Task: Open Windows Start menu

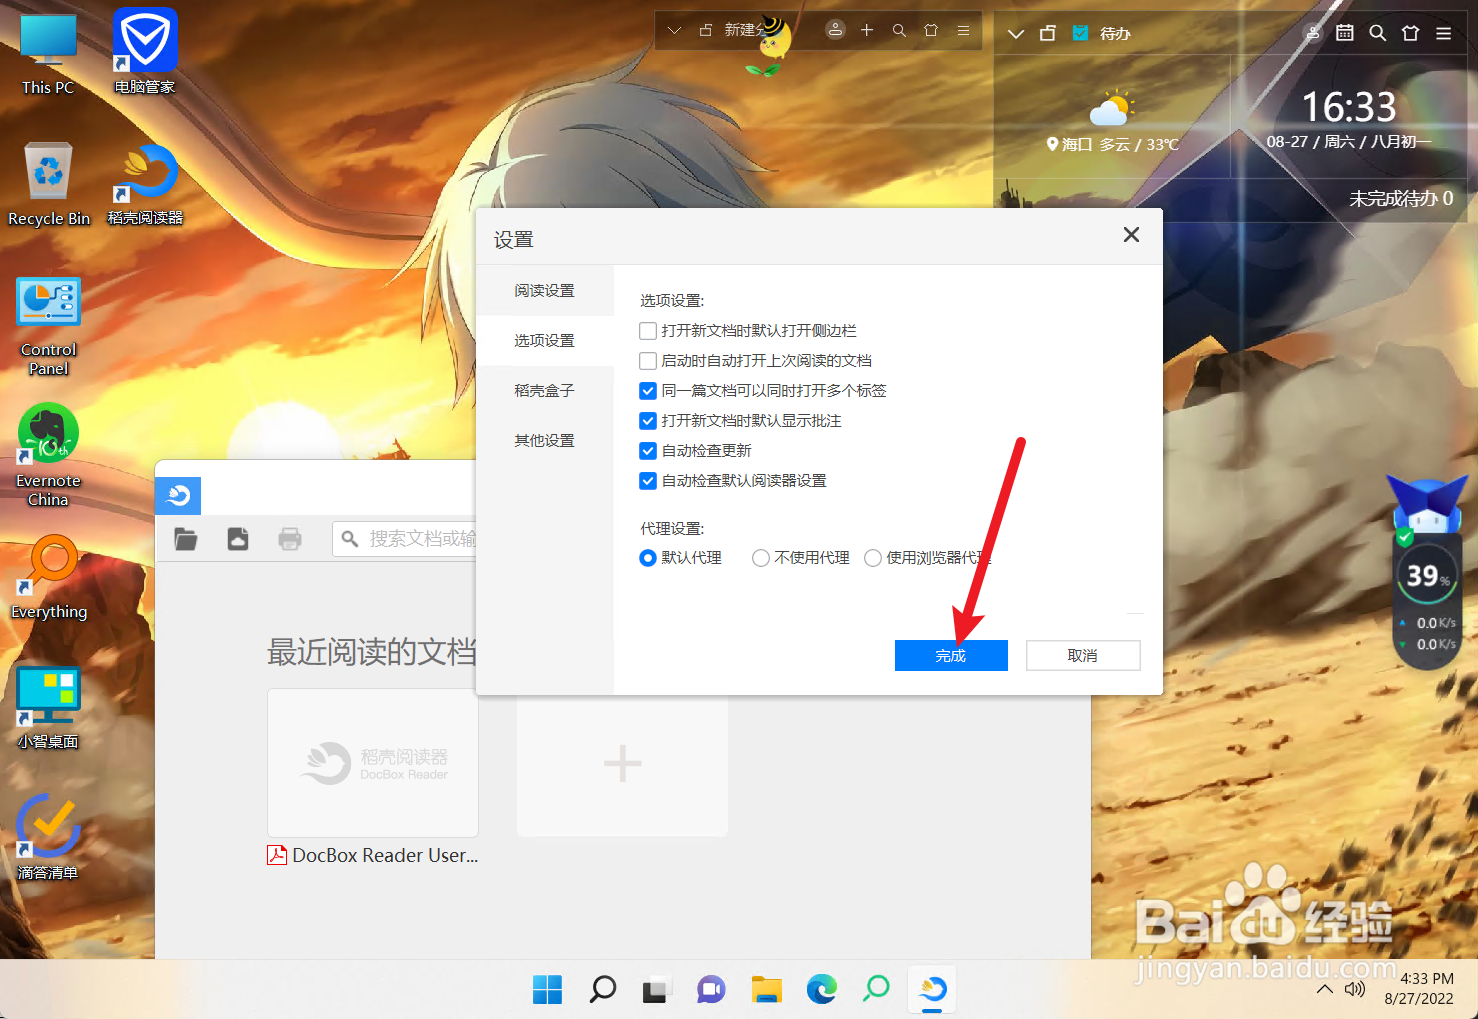Action: coord(547,989)
